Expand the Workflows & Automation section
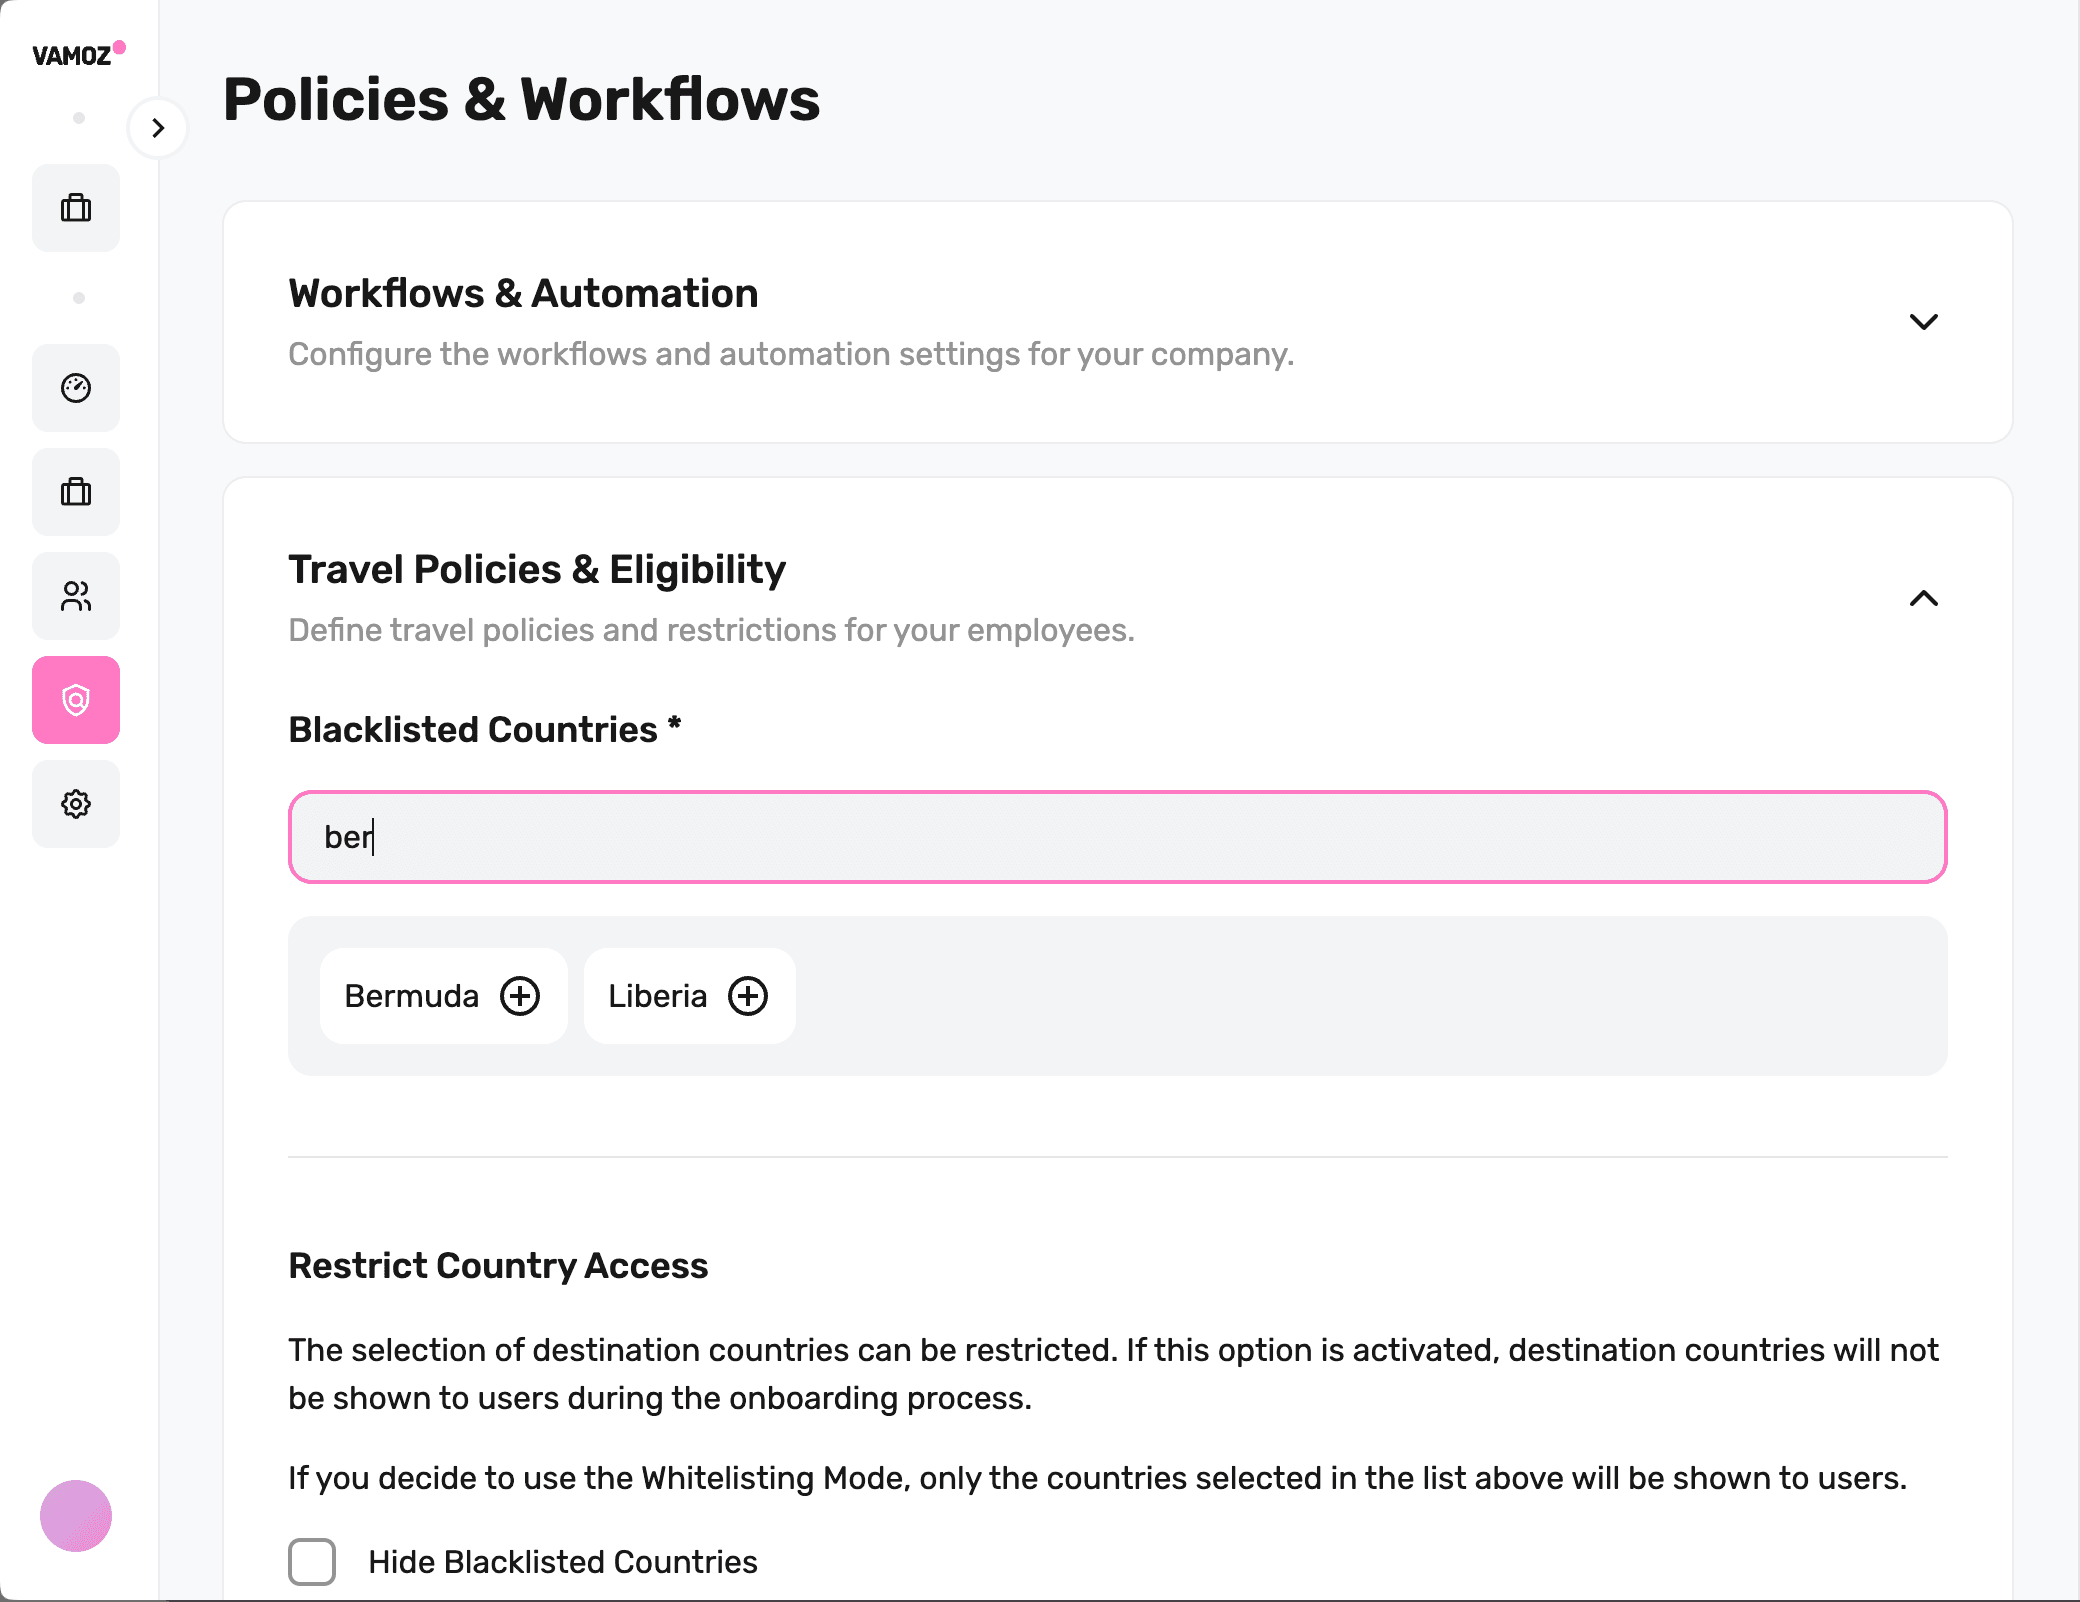The image size is (2080, 1602). 1923,322
